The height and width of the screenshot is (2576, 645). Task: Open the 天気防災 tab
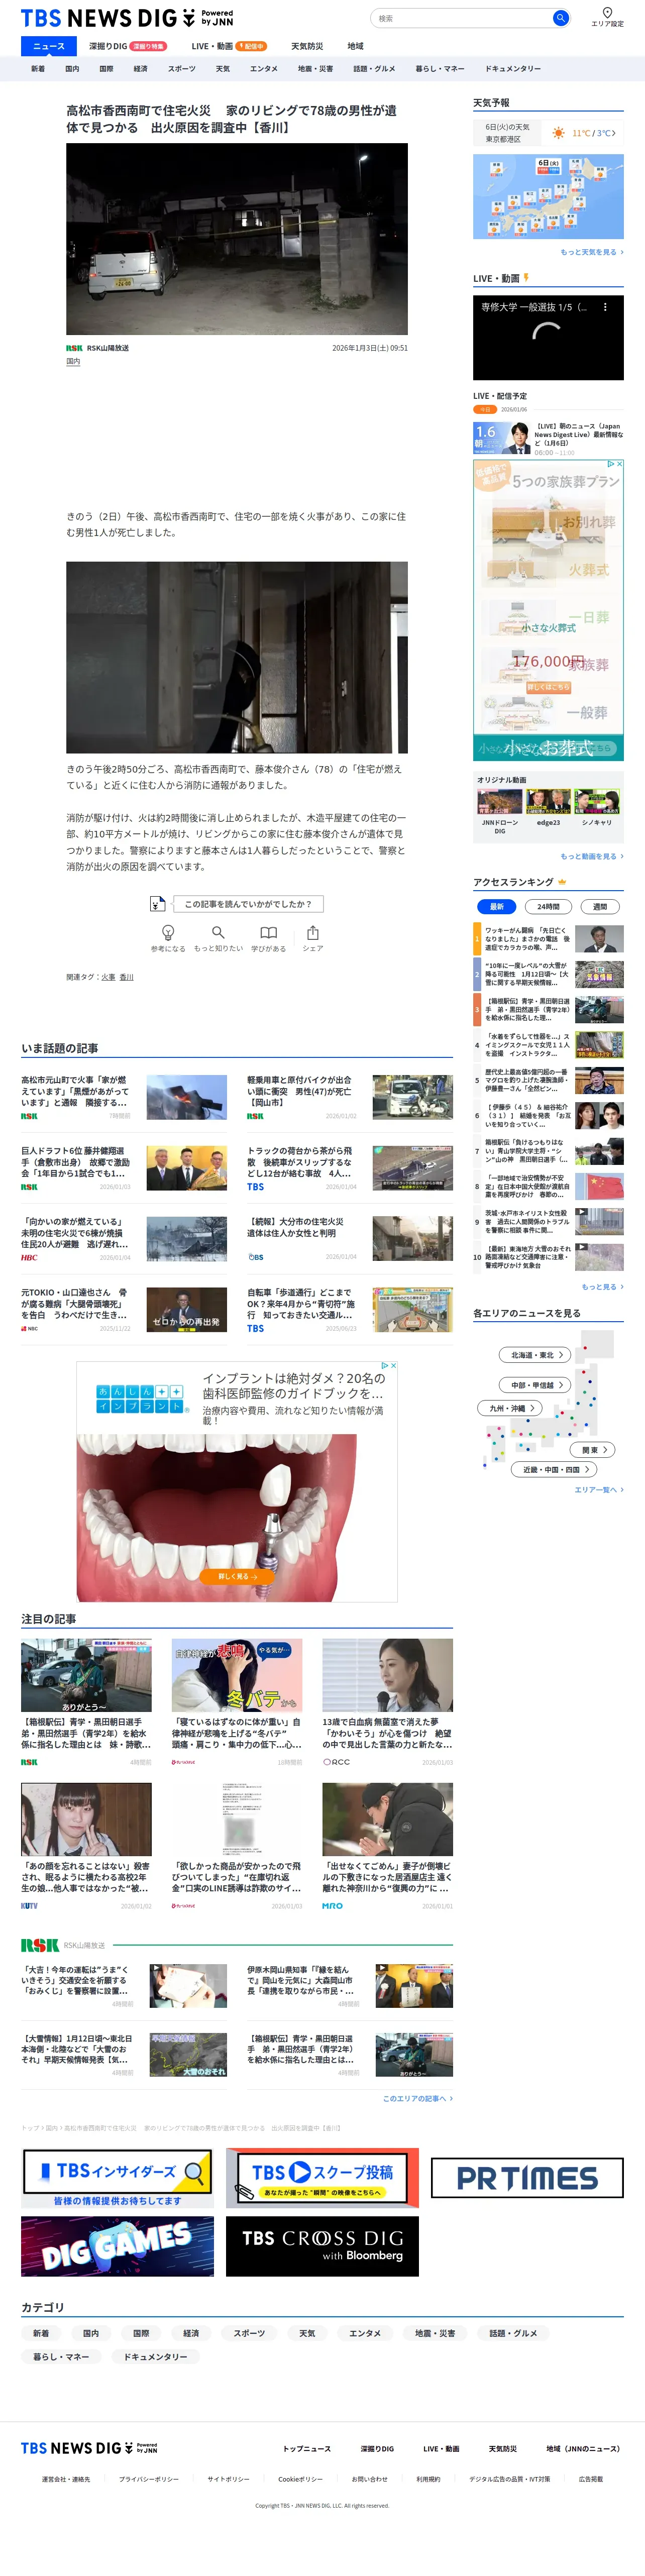click(x=307, y=46)
